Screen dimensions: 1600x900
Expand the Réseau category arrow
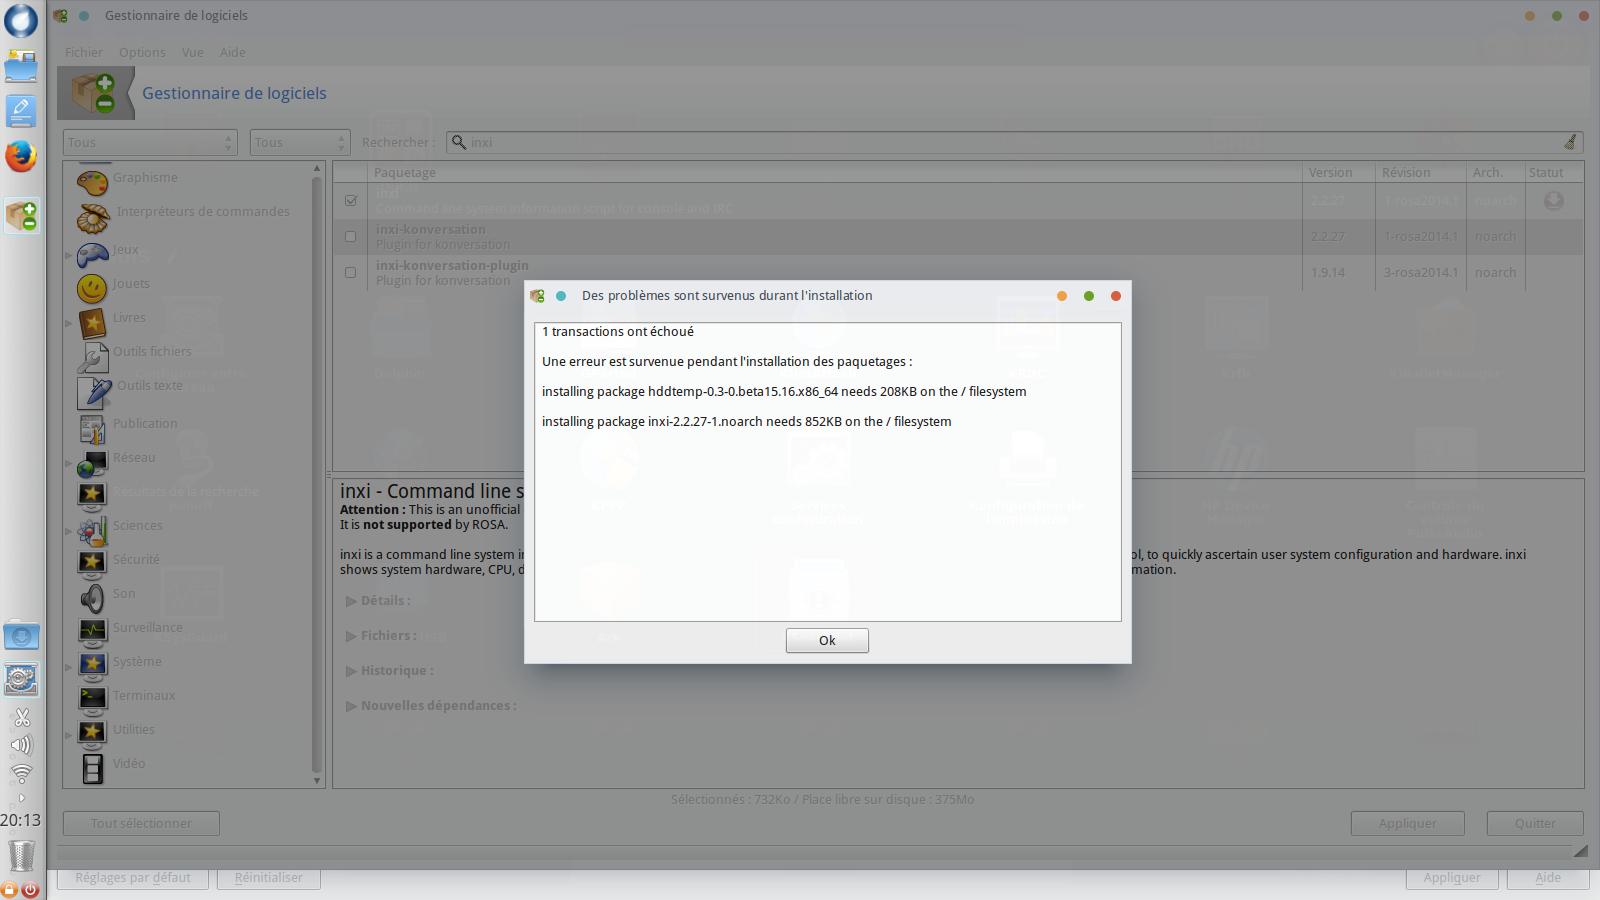[68, 463]
